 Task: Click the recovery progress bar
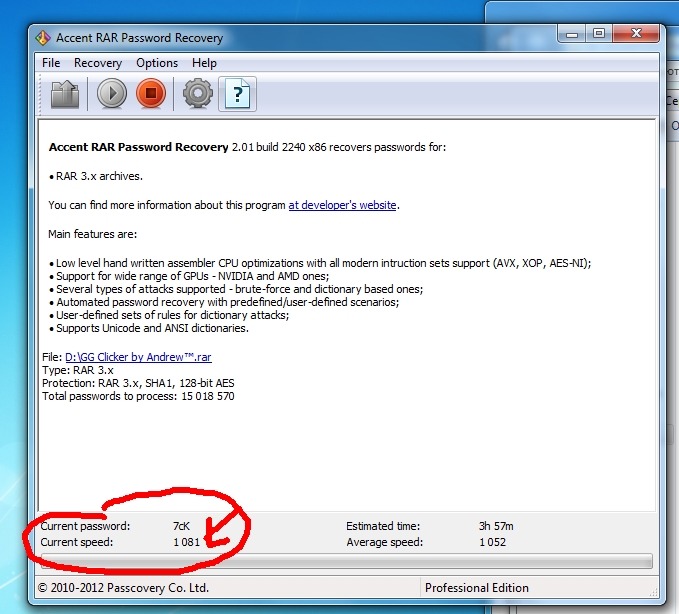[346, 562]
